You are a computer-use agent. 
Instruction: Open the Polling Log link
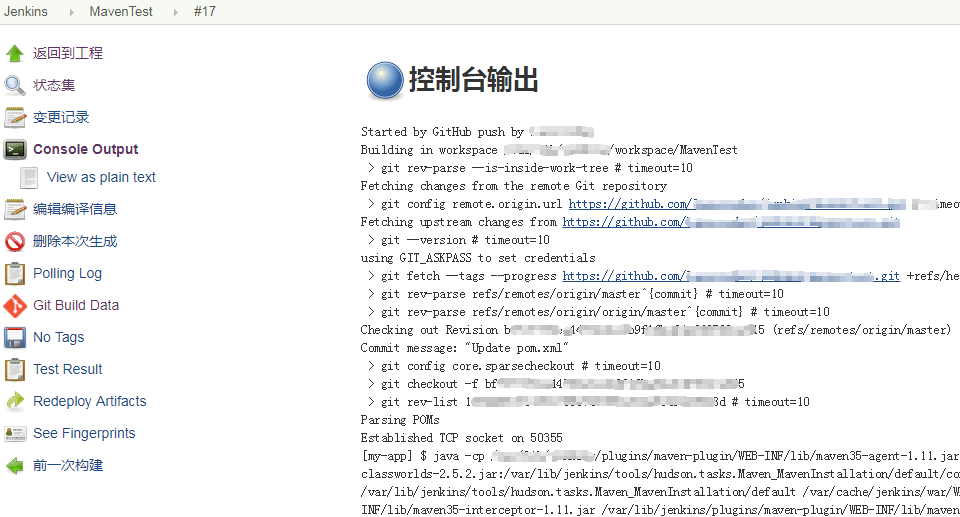pos(67,273)
